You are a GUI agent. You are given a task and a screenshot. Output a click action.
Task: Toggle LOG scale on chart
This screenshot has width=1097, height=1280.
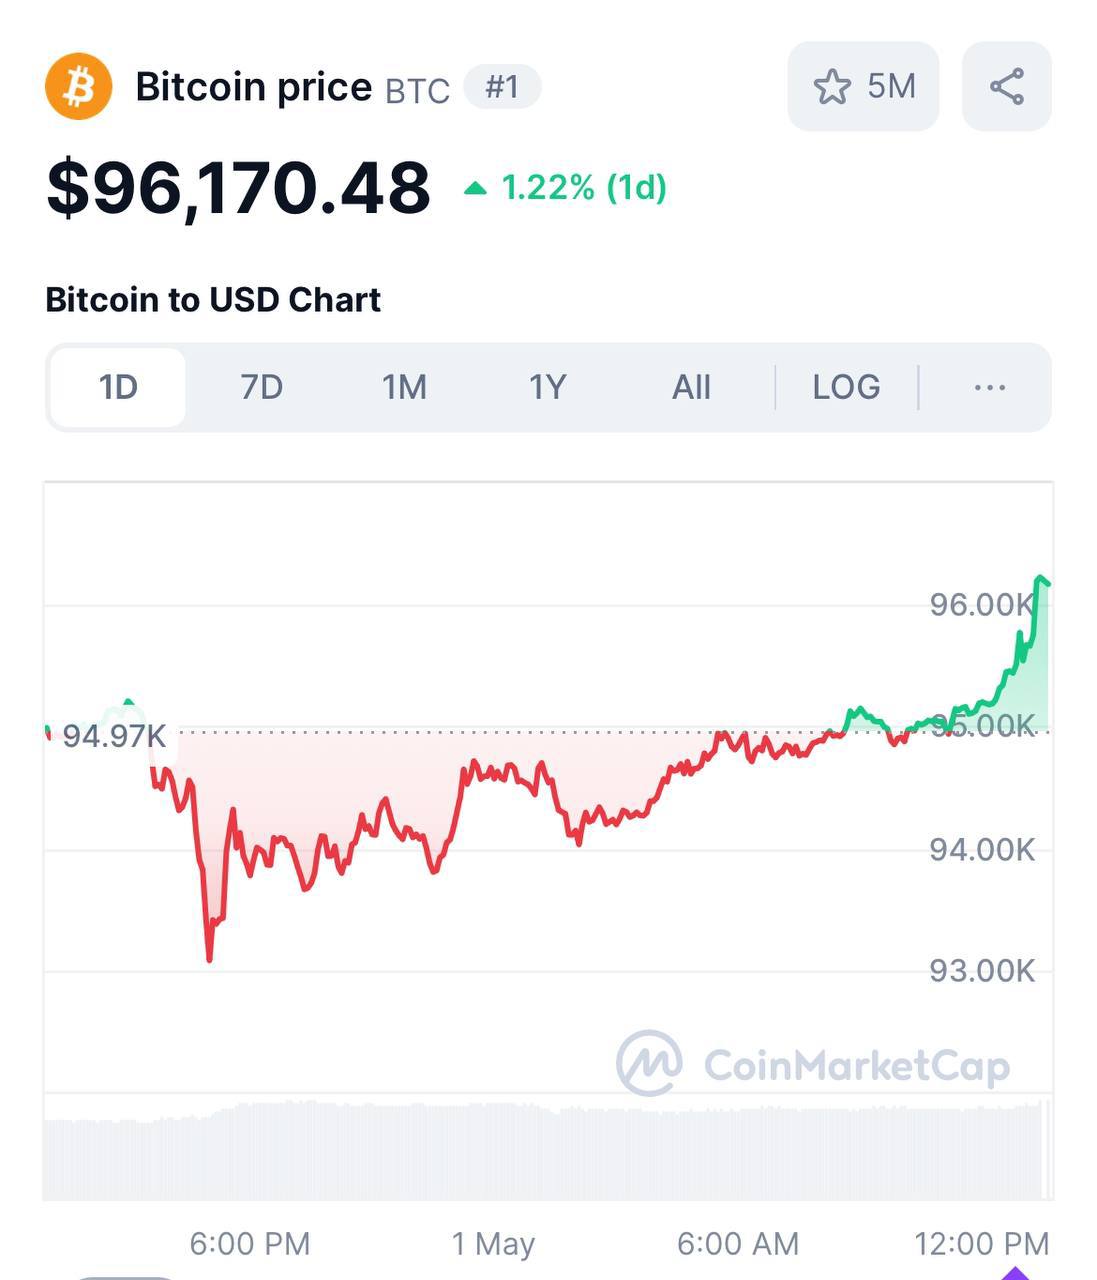pos(846,387)
